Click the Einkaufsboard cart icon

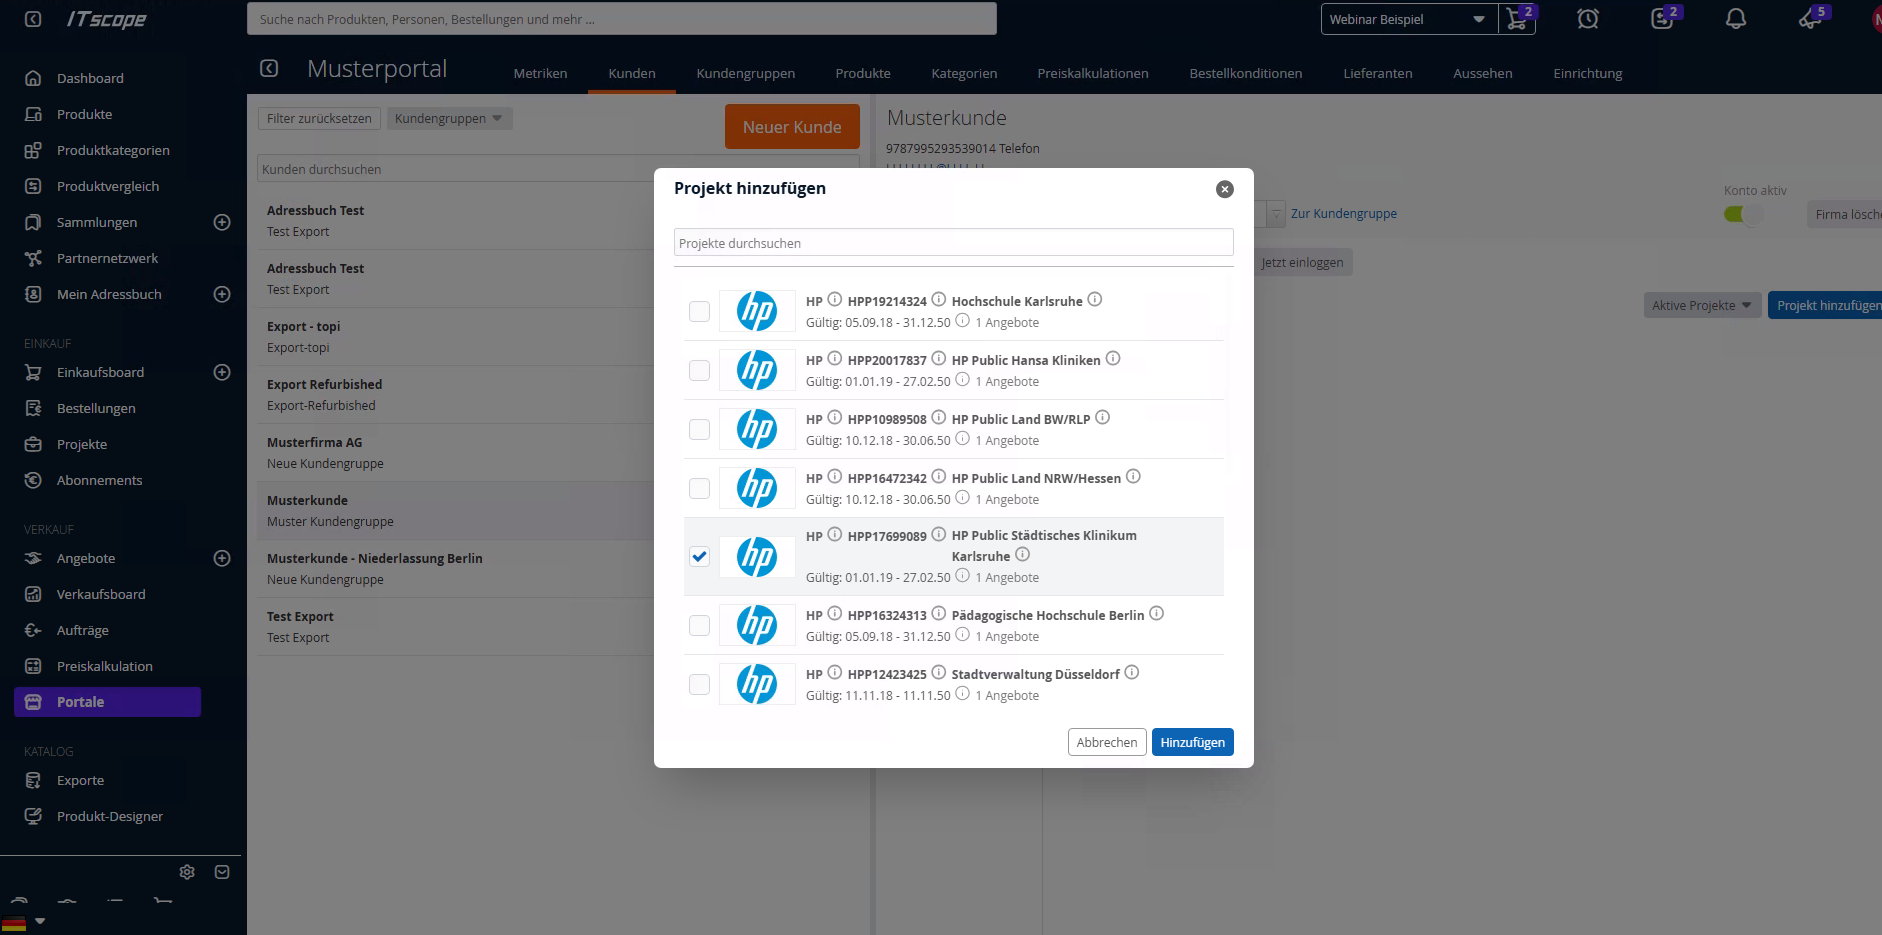pyautogui.click(x=33, y=372)
